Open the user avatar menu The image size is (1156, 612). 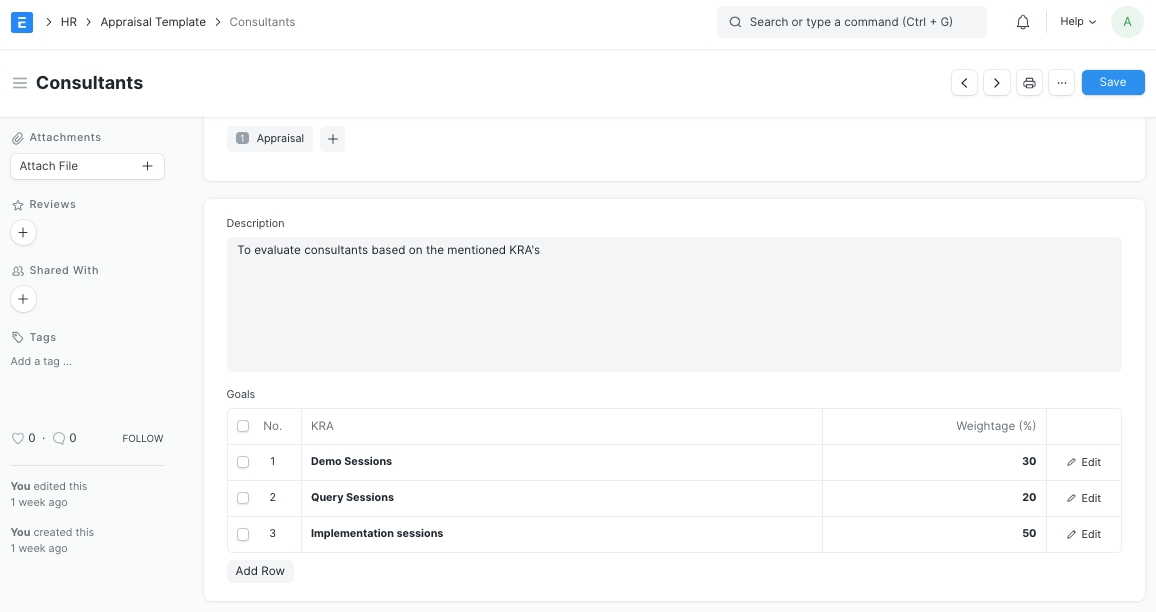point(1127,22)
